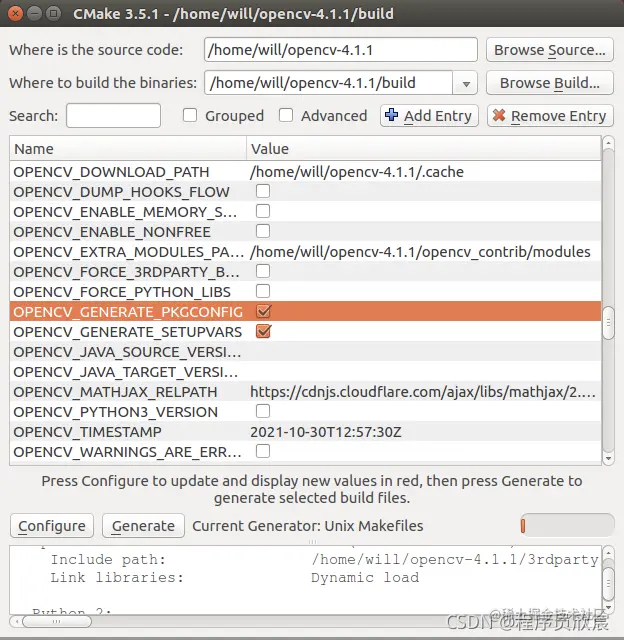Click the source code path field
The width and height of the screenshot is (624, 640).
pos(341,50)
